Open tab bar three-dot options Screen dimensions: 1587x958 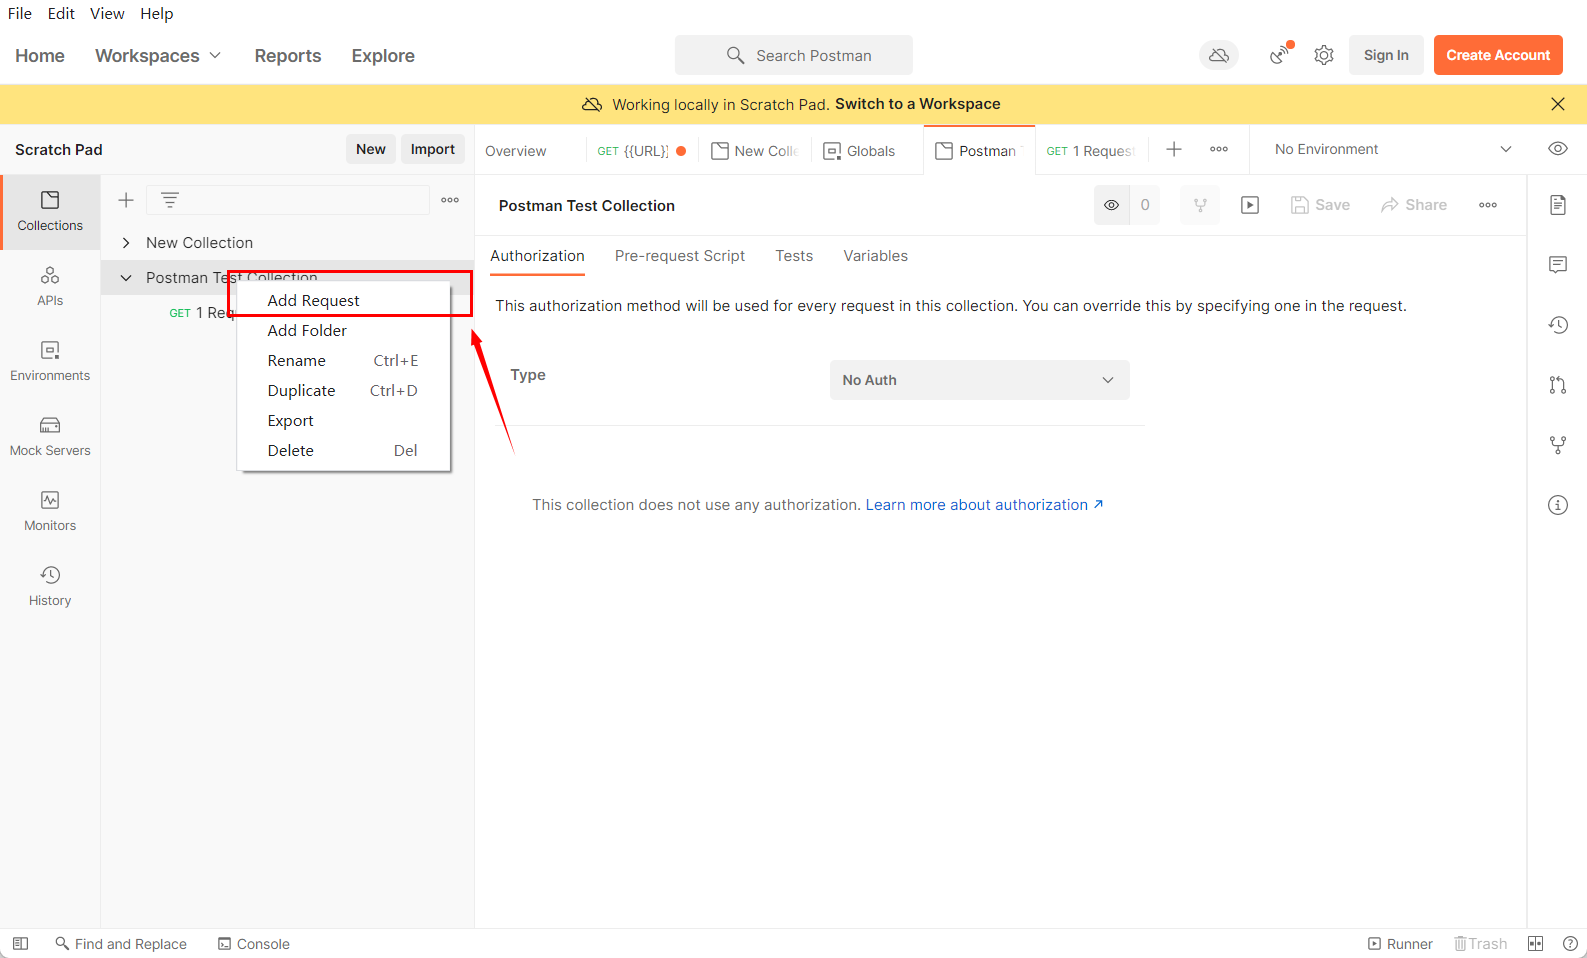pos(1219,149)
